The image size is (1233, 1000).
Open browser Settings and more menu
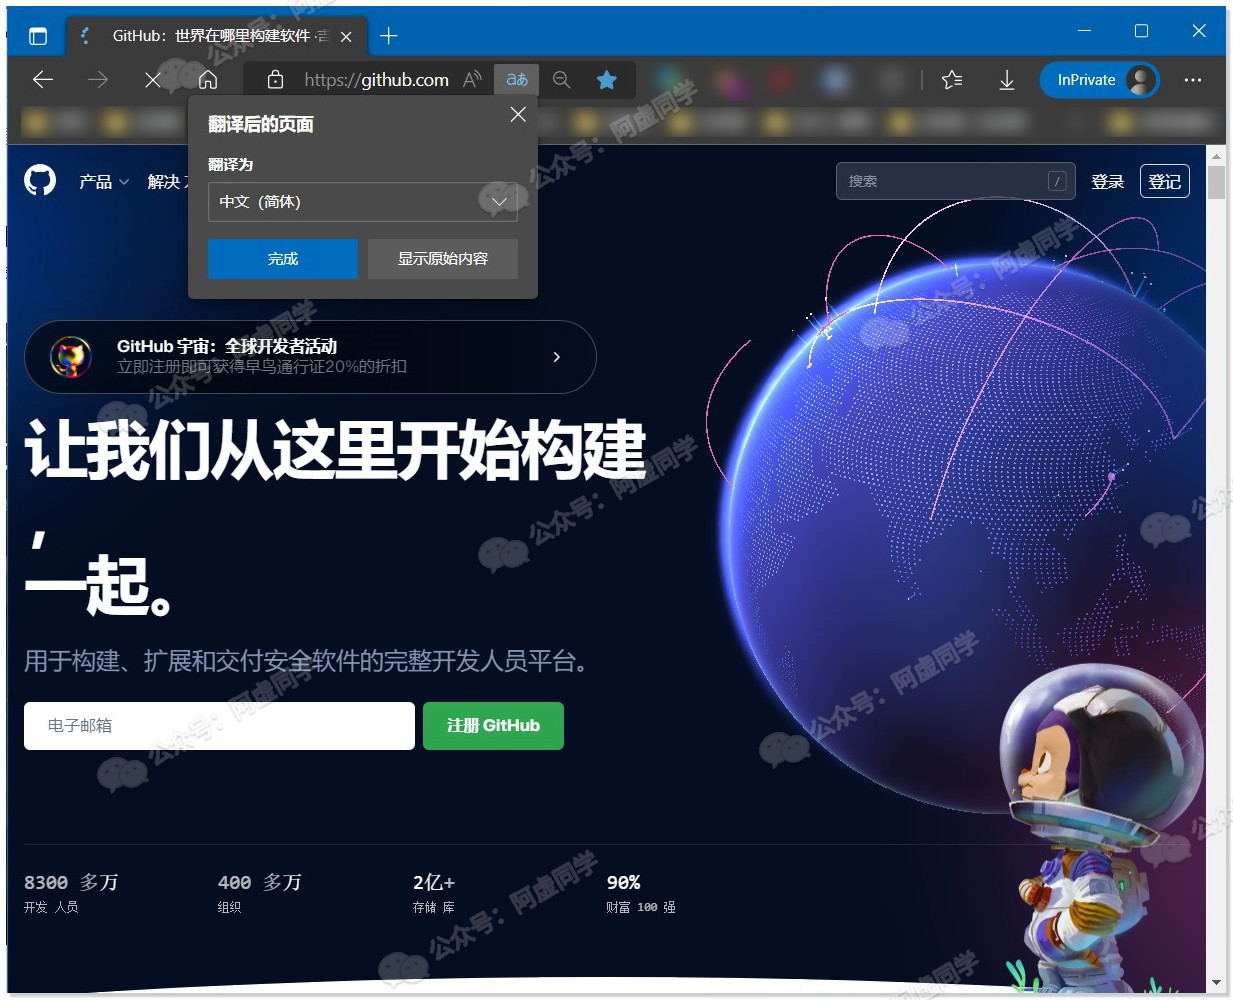[x=1193, y=80]
